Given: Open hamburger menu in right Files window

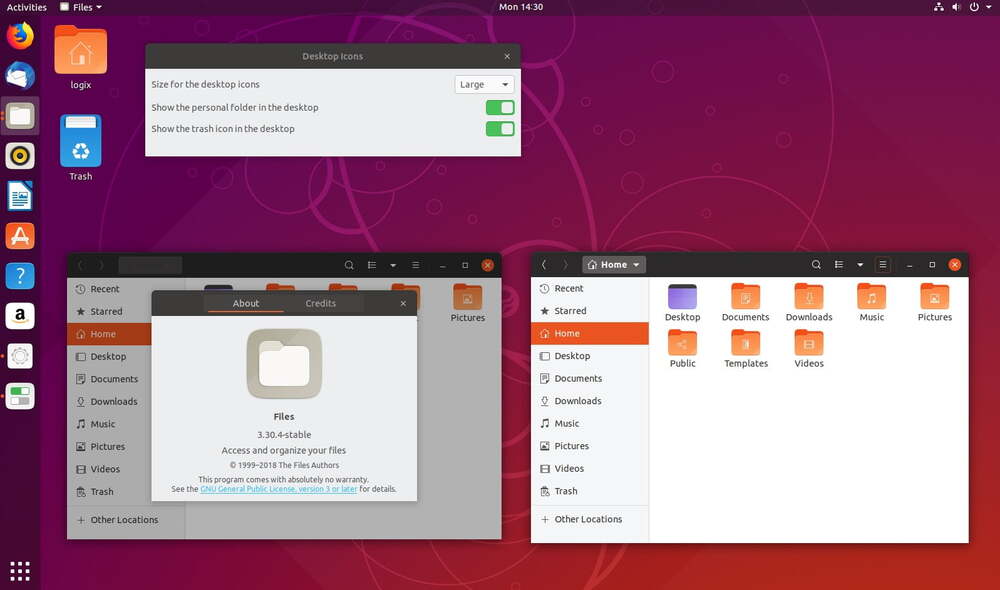Looking at the screenshot, I should coord(882,265).
